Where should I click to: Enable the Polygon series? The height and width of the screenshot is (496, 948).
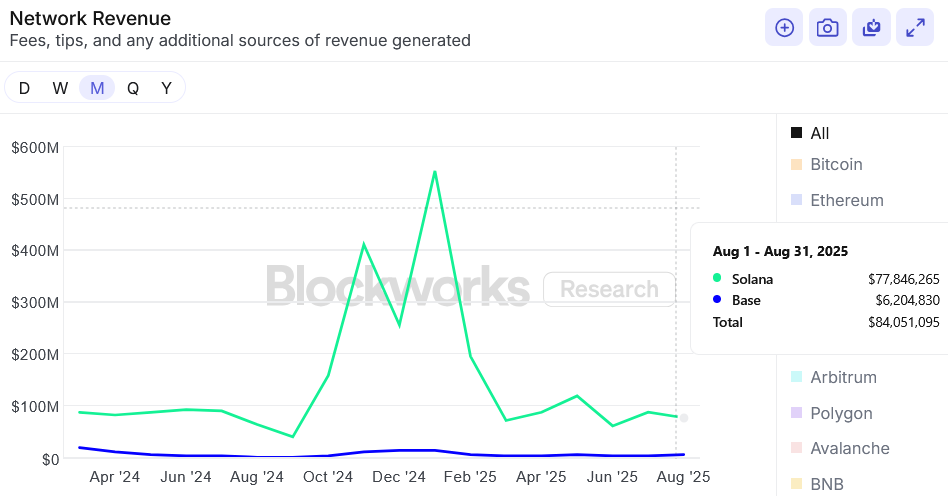pyautogui.click(x=832, y=413)
